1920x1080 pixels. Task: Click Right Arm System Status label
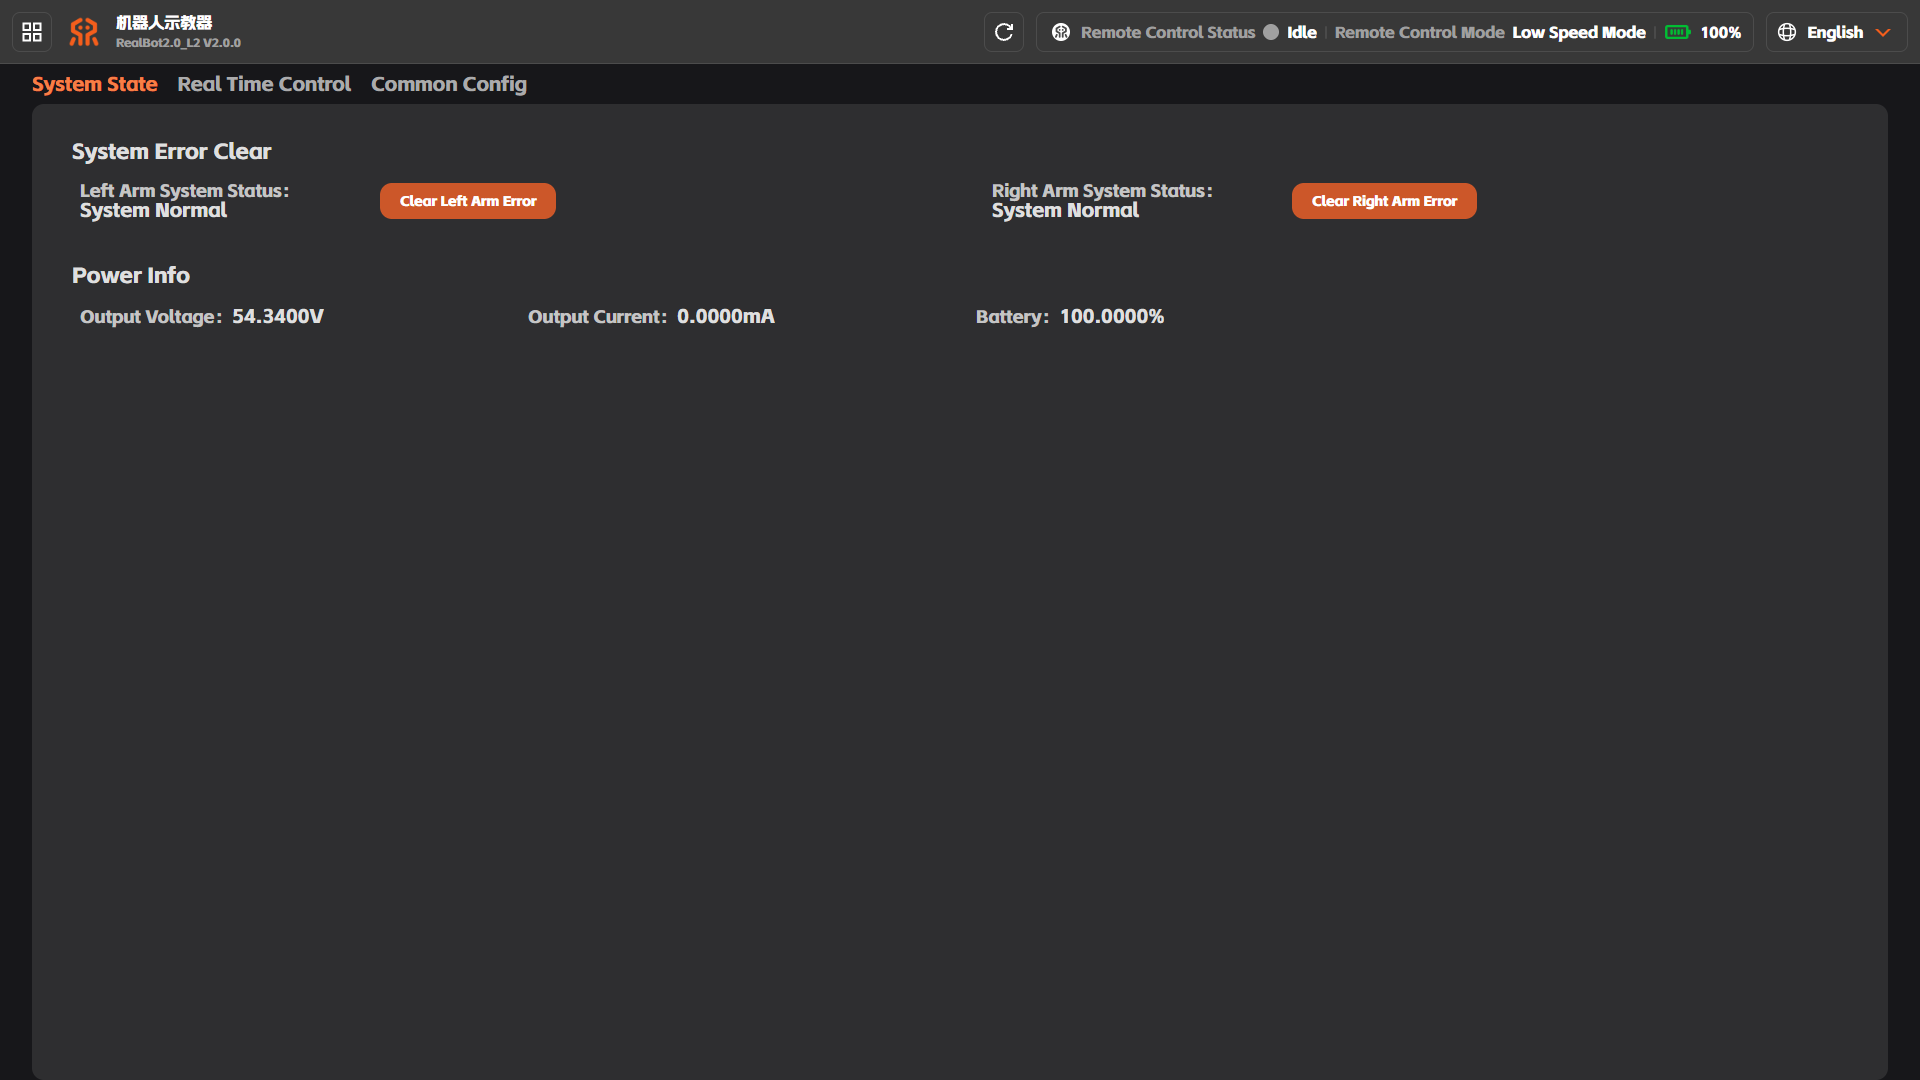coord(1102,190)
